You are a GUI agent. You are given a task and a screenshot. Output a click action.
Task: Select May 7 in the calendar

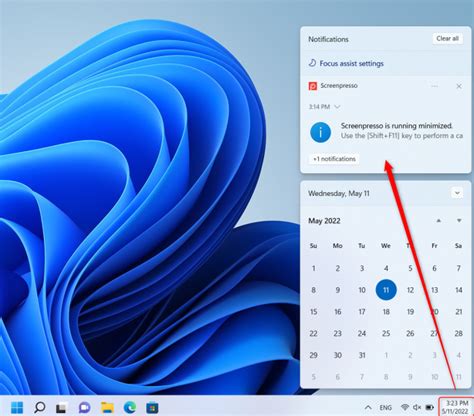[x=459, y=268]
